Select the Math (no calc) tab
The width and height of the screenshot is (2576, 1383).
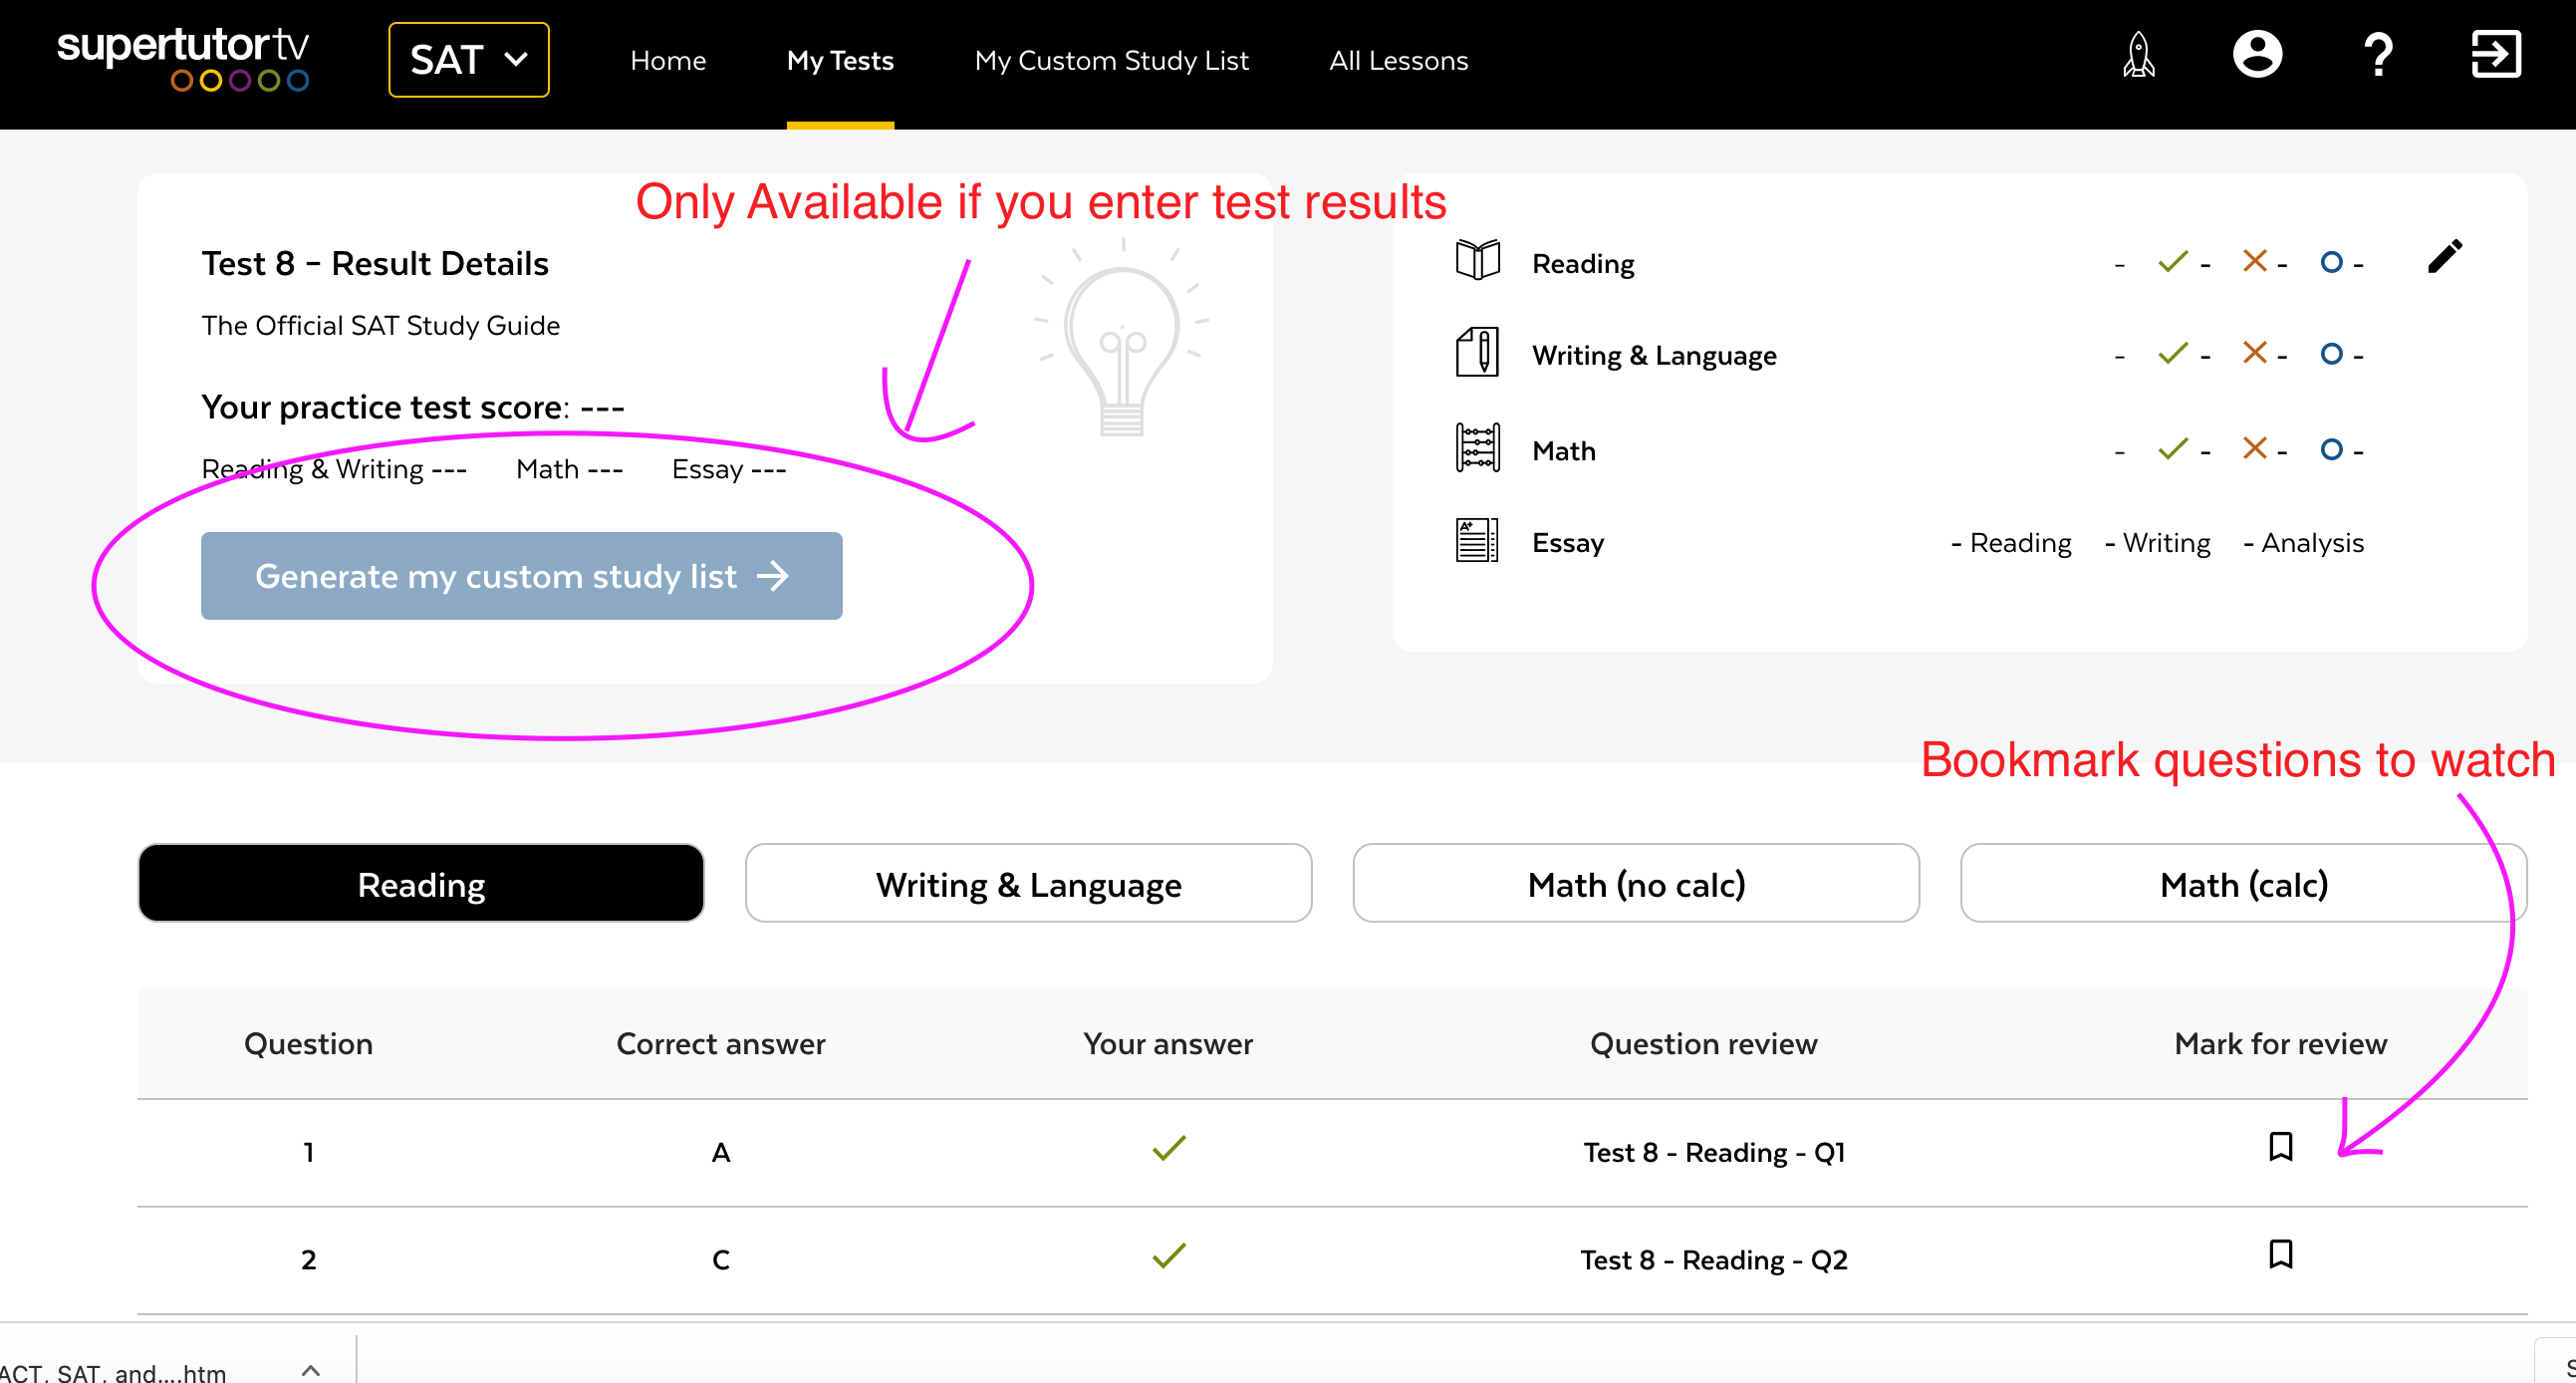click(1635, 884)
